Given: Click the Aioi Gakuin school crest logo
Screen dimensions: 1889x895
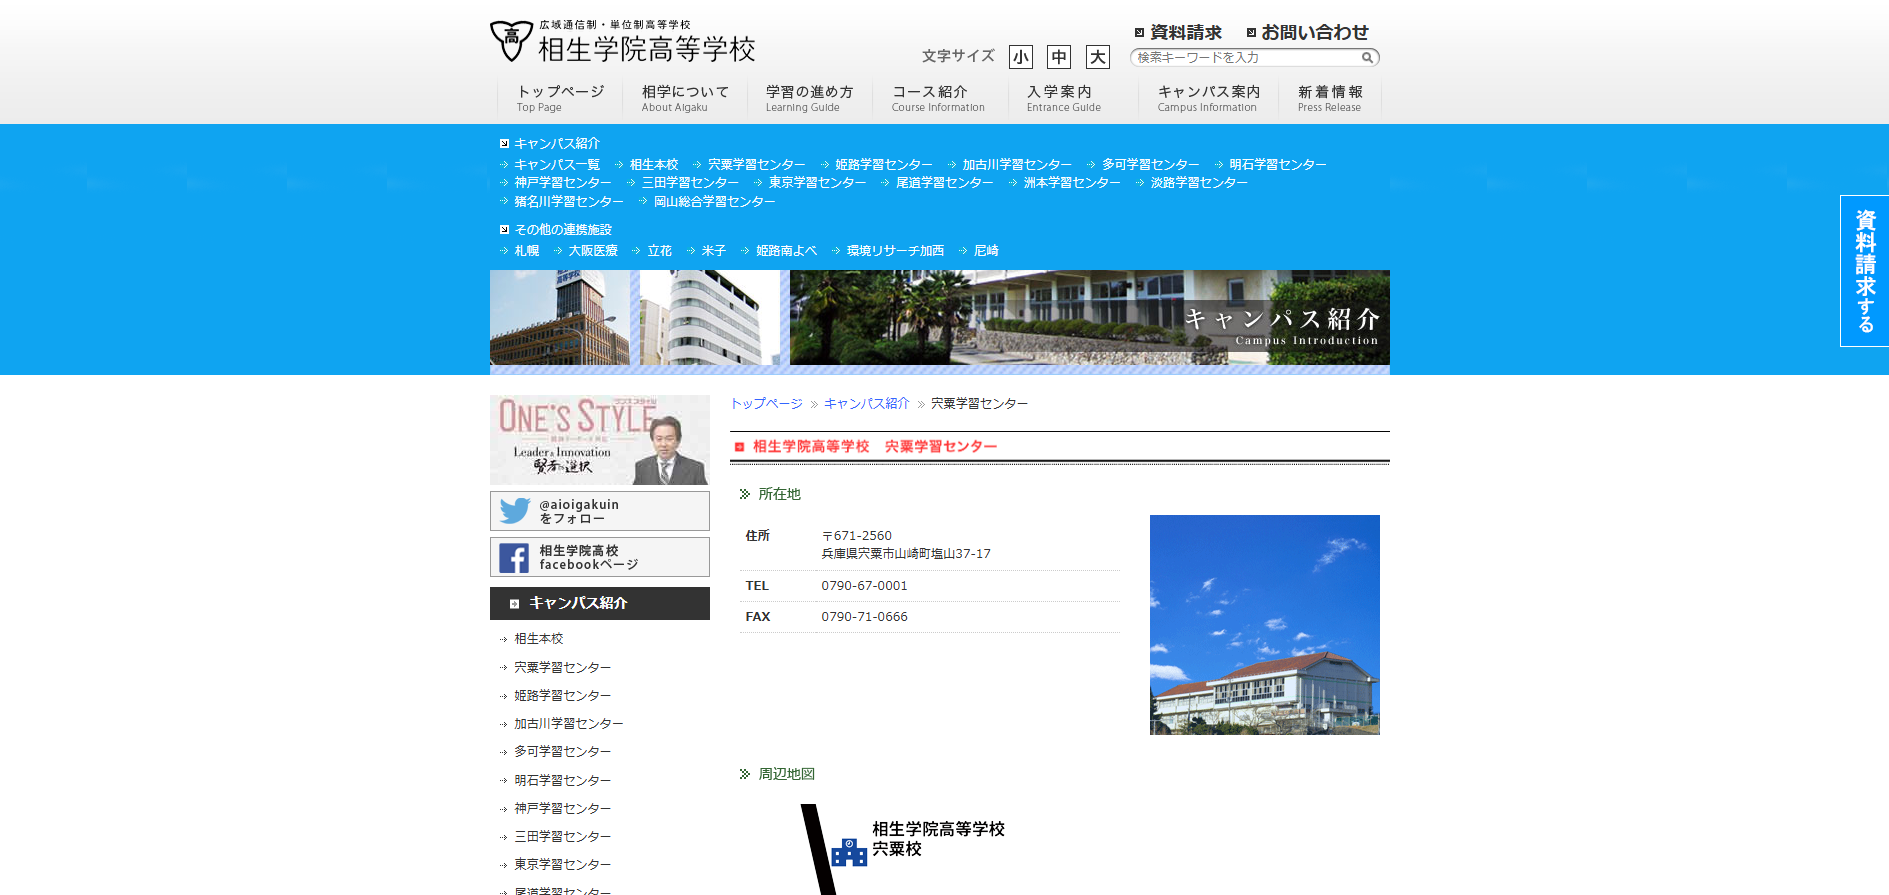Looking at the screenshot, I should [511, 41].
